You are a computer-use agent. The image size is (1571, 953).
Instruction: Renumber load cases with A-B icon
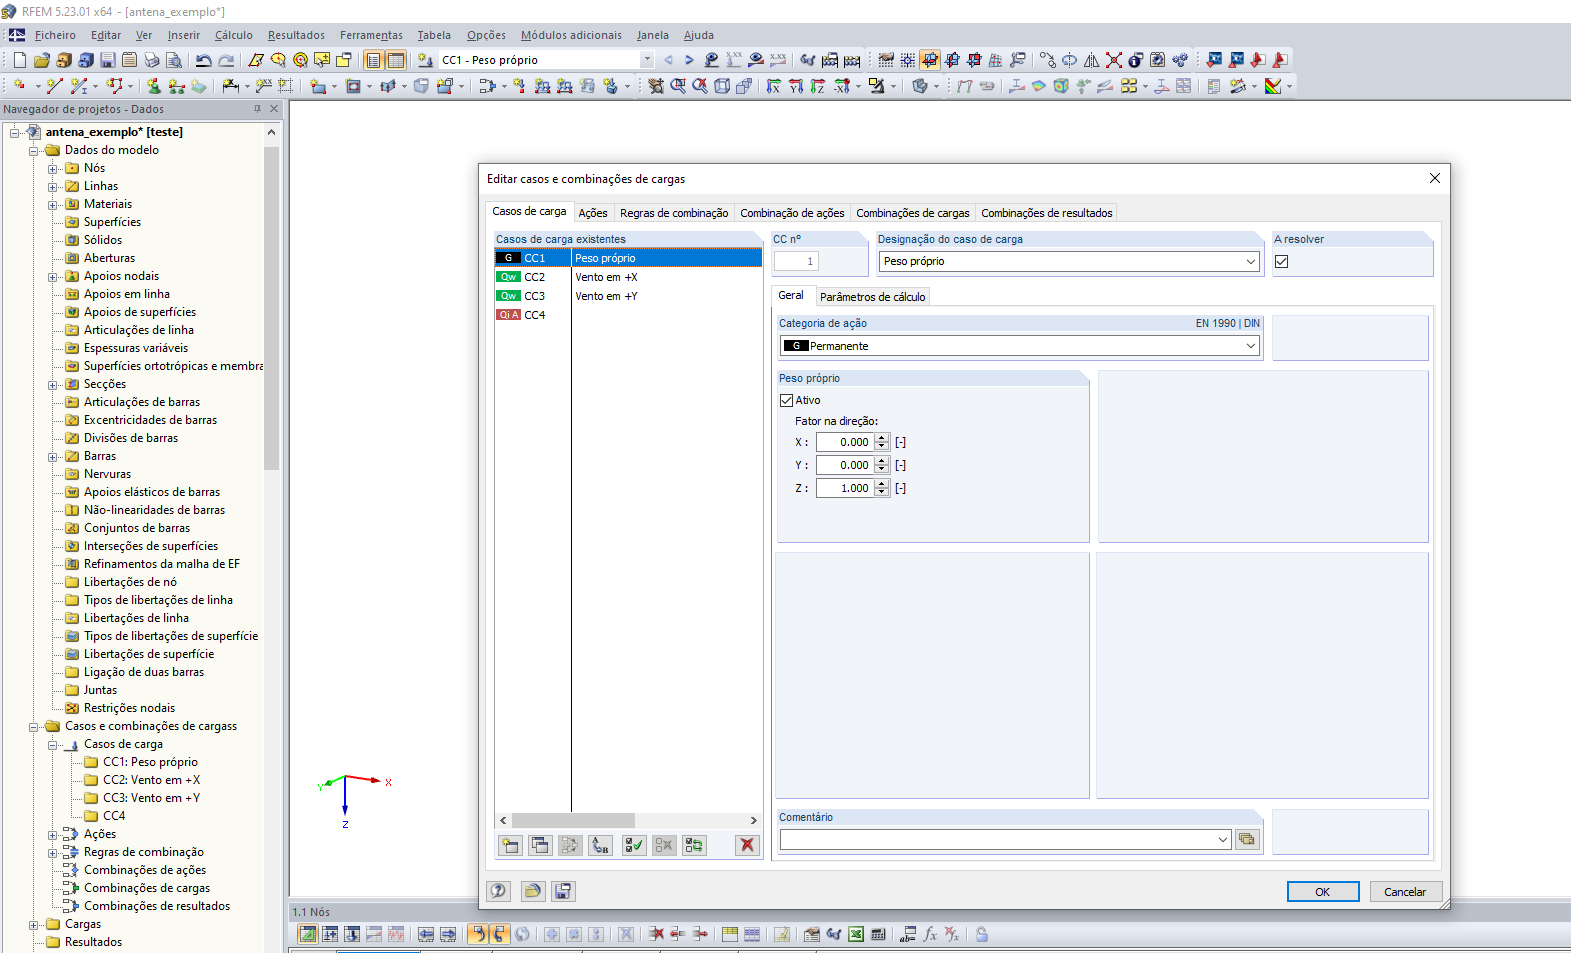pyautogui.click(x=600, y=845)
